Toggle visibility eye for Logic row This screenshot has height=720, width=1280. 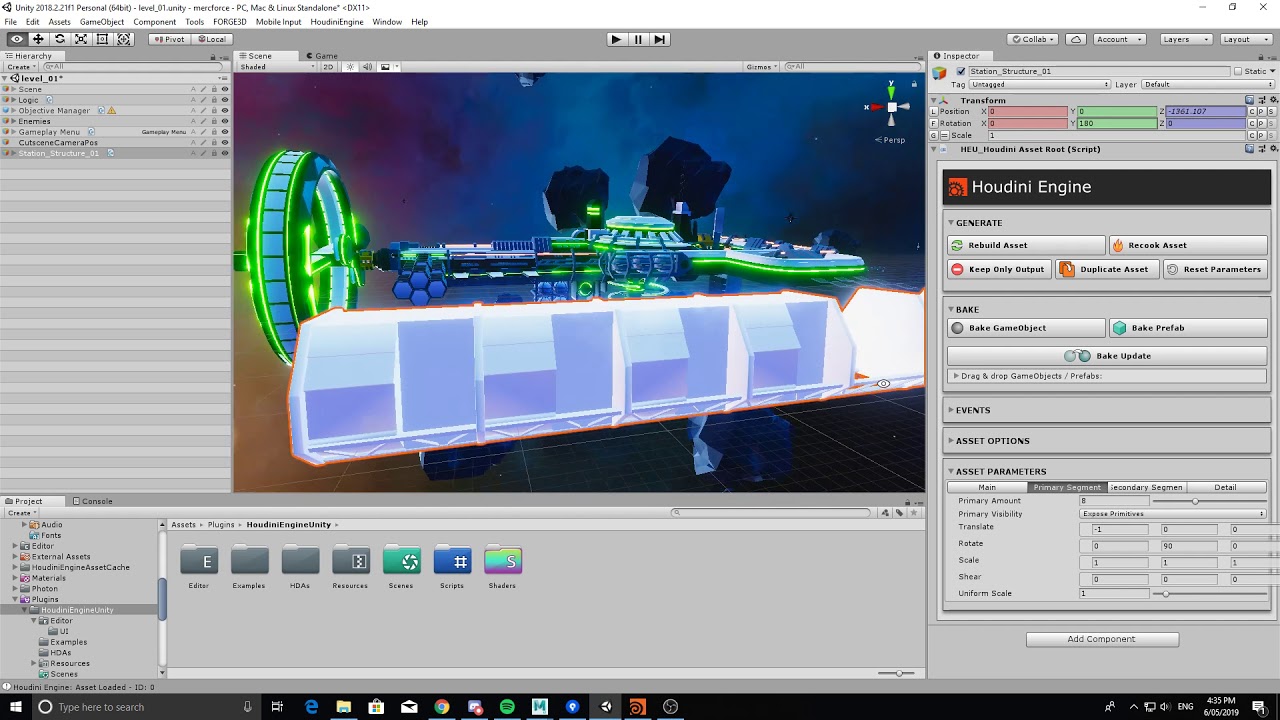[x=224, y=100]
